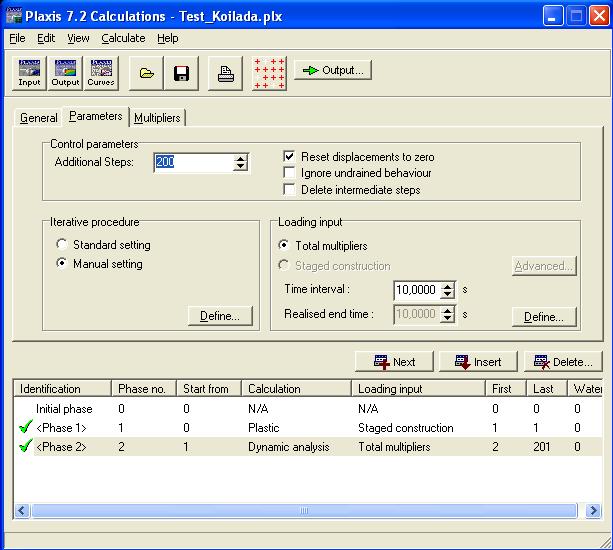Click the Staged construction cell in Phase 1
Image resolution: width=613 pixels, height=550 pixels.
405,428
